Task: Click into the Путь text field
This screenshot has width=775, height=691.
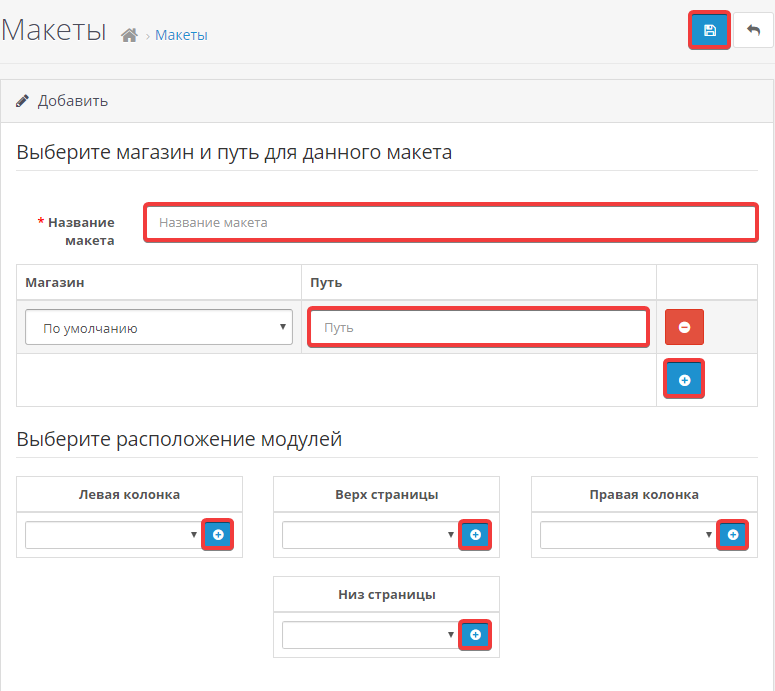Action: pyautogui.click(x=478, y=327)
